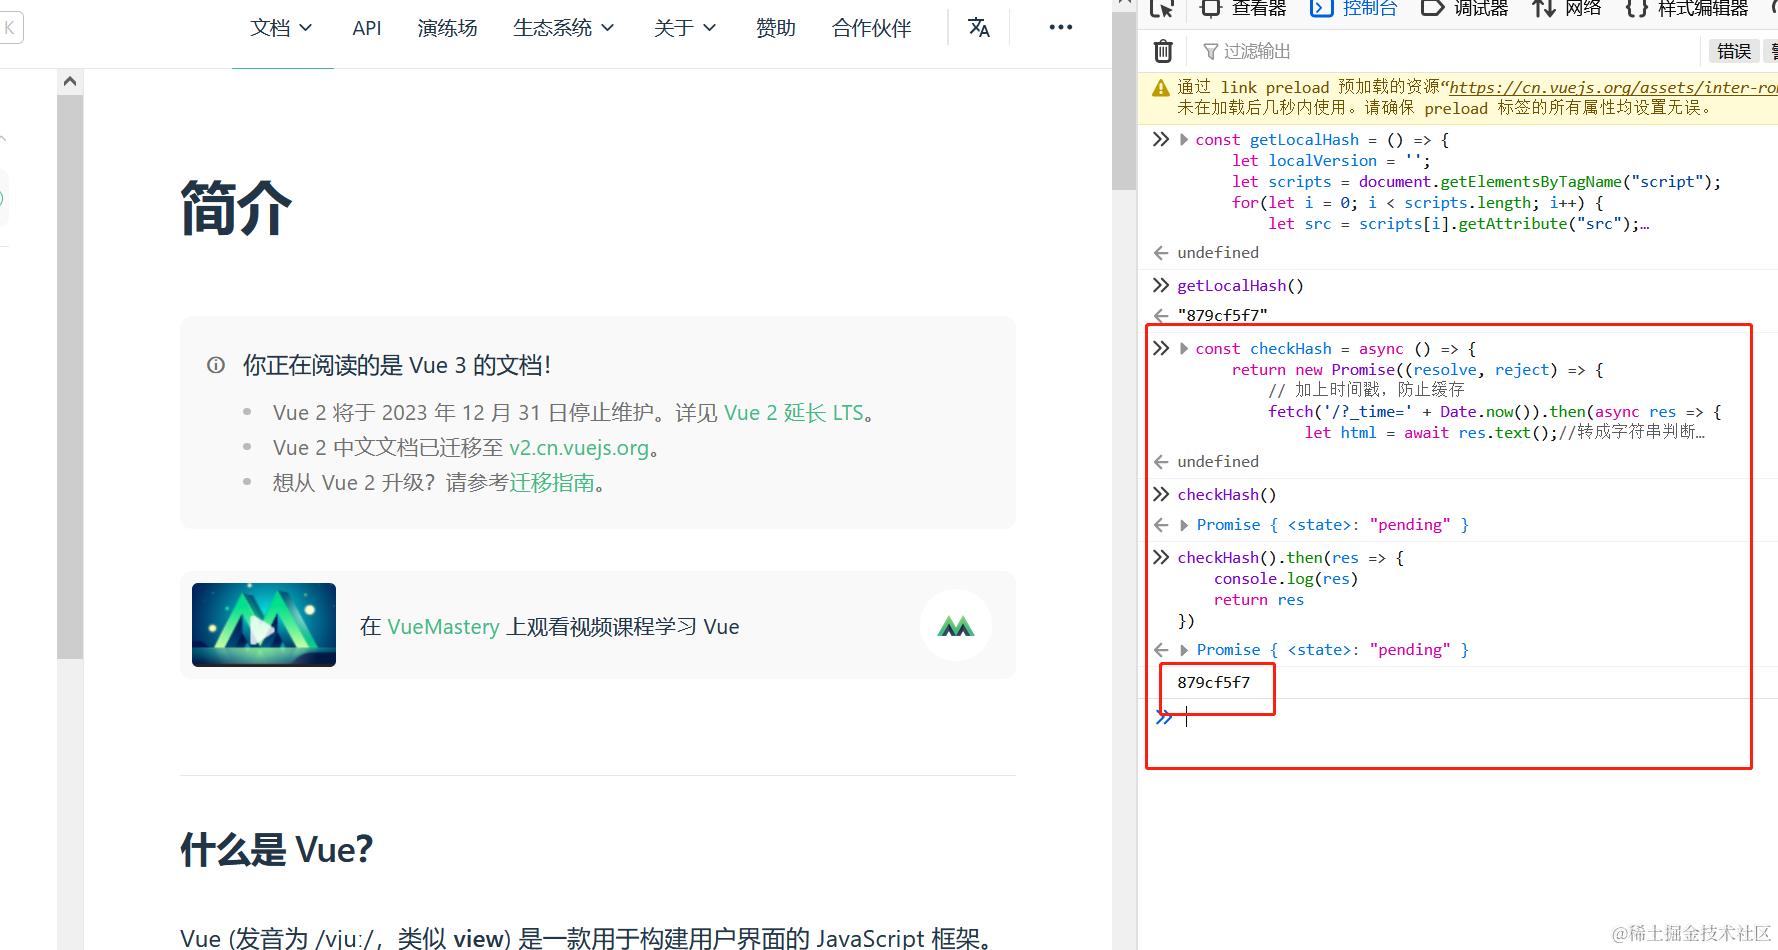Image resolution: width=1778 pixels, height=950 pixels.
Task: Click the info circle icon in the notice box
Action: [x=215, y=365]
